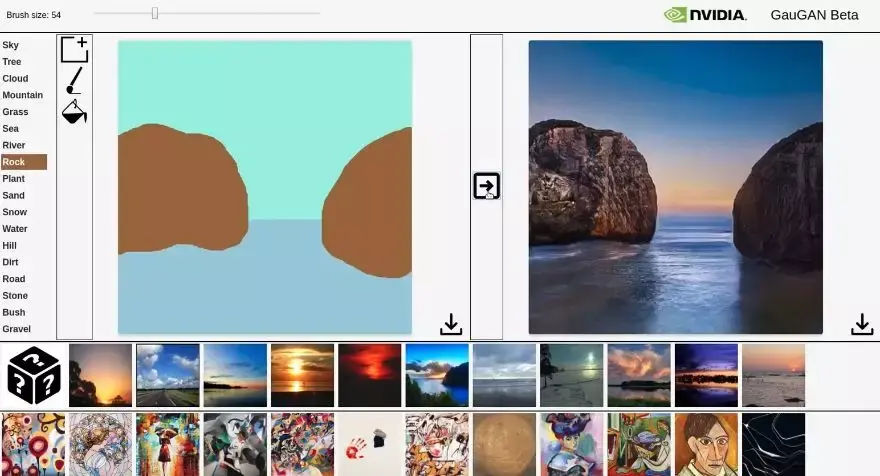Image resolution: width=880 pixels, height=476 pixels.
Task: Select the new canvas tool icon
Action: click(75, 49)
